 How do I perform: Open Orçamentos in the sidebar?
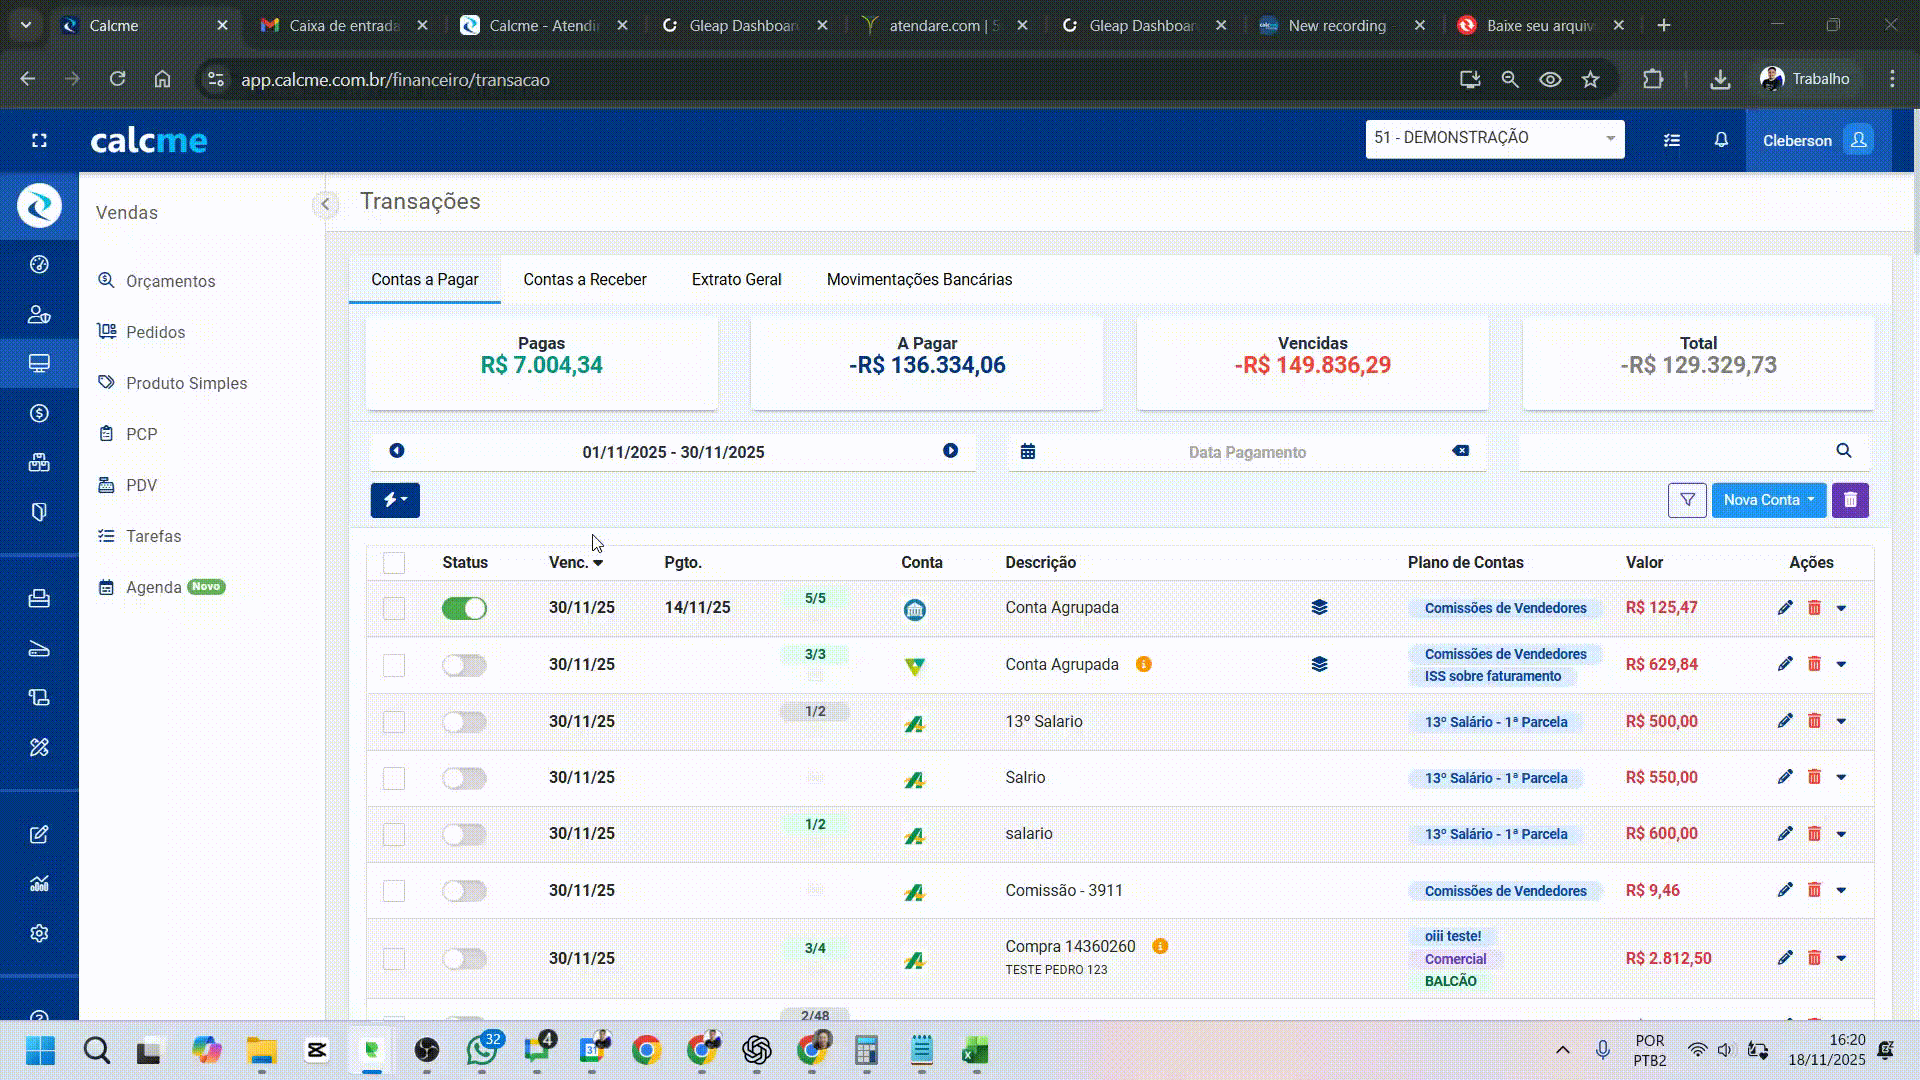click(170, 282)
